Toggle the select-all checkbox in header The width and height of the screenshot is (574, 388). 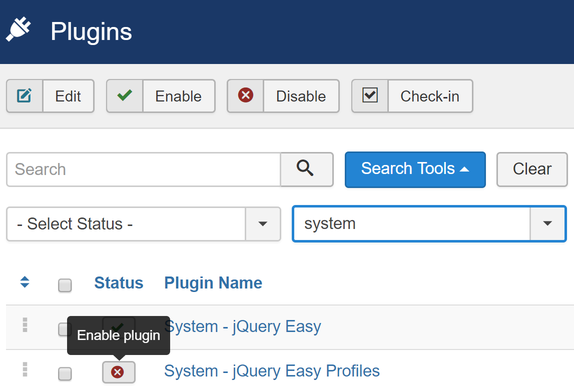65,285
